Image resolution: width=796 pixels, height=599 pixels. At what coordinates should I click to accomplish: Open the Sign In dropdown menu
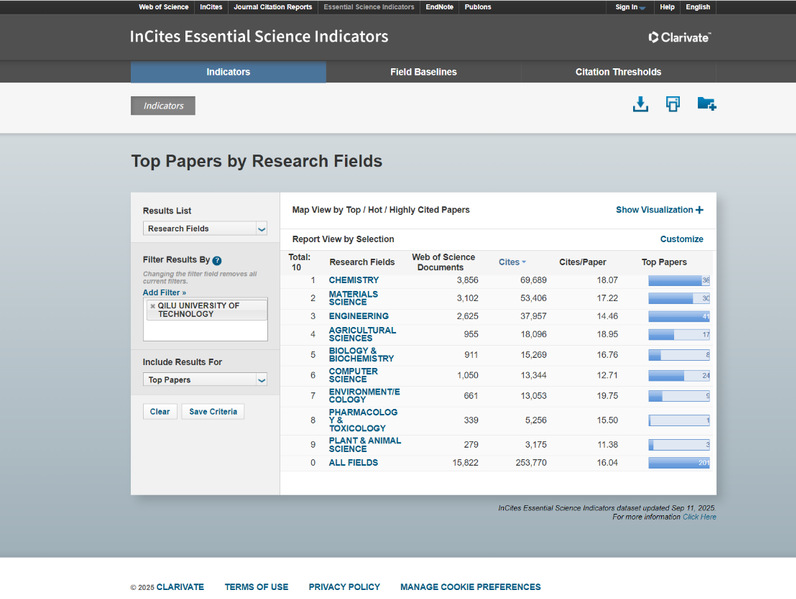click(x=631, y=7)
